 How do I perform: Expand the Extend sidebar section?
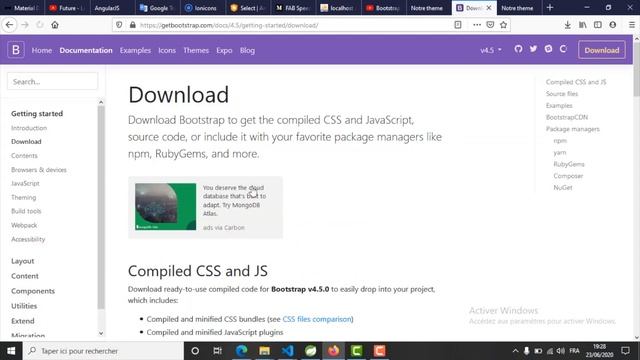pos(22,321)
